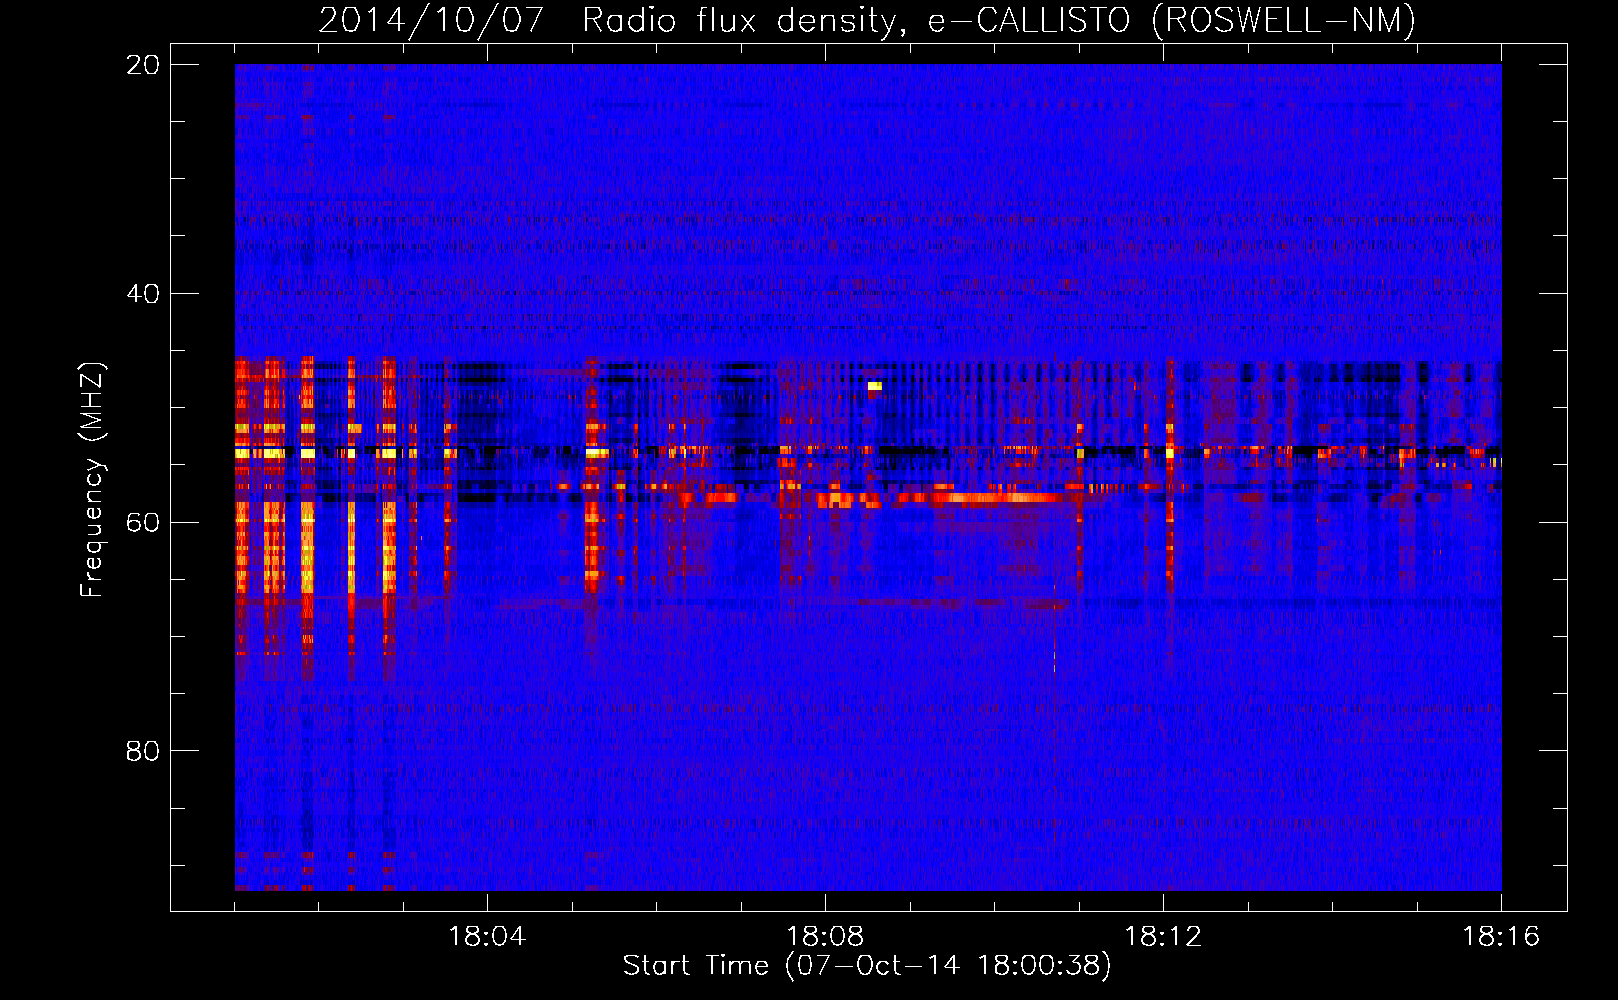
Task: Click the time tick label '18:08'
Action: pyautogui.click(x=825, y=937)
